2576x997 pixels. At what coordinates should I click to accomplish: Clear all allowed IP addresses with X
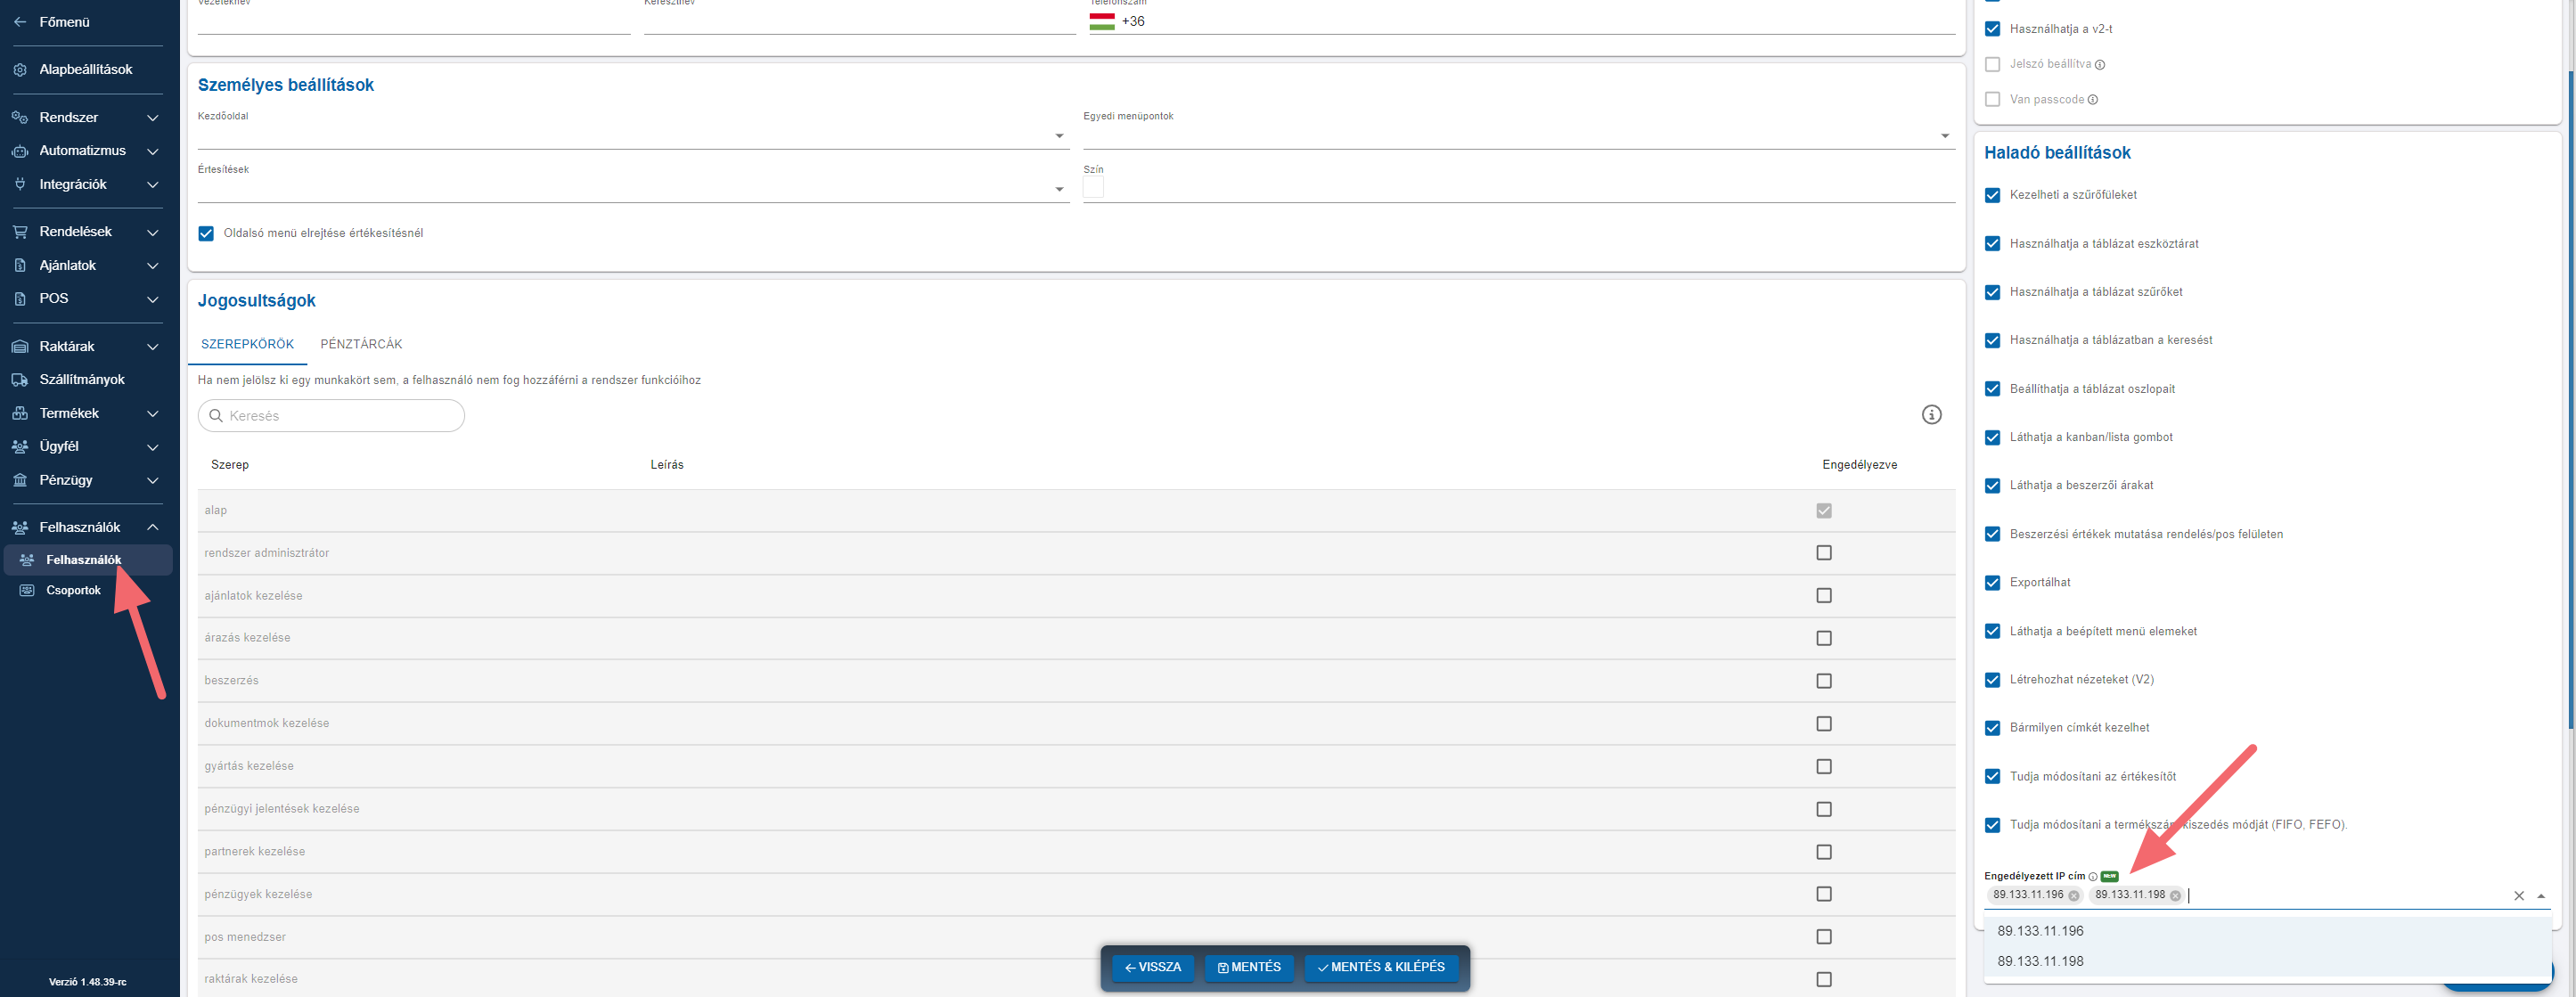2519,896
